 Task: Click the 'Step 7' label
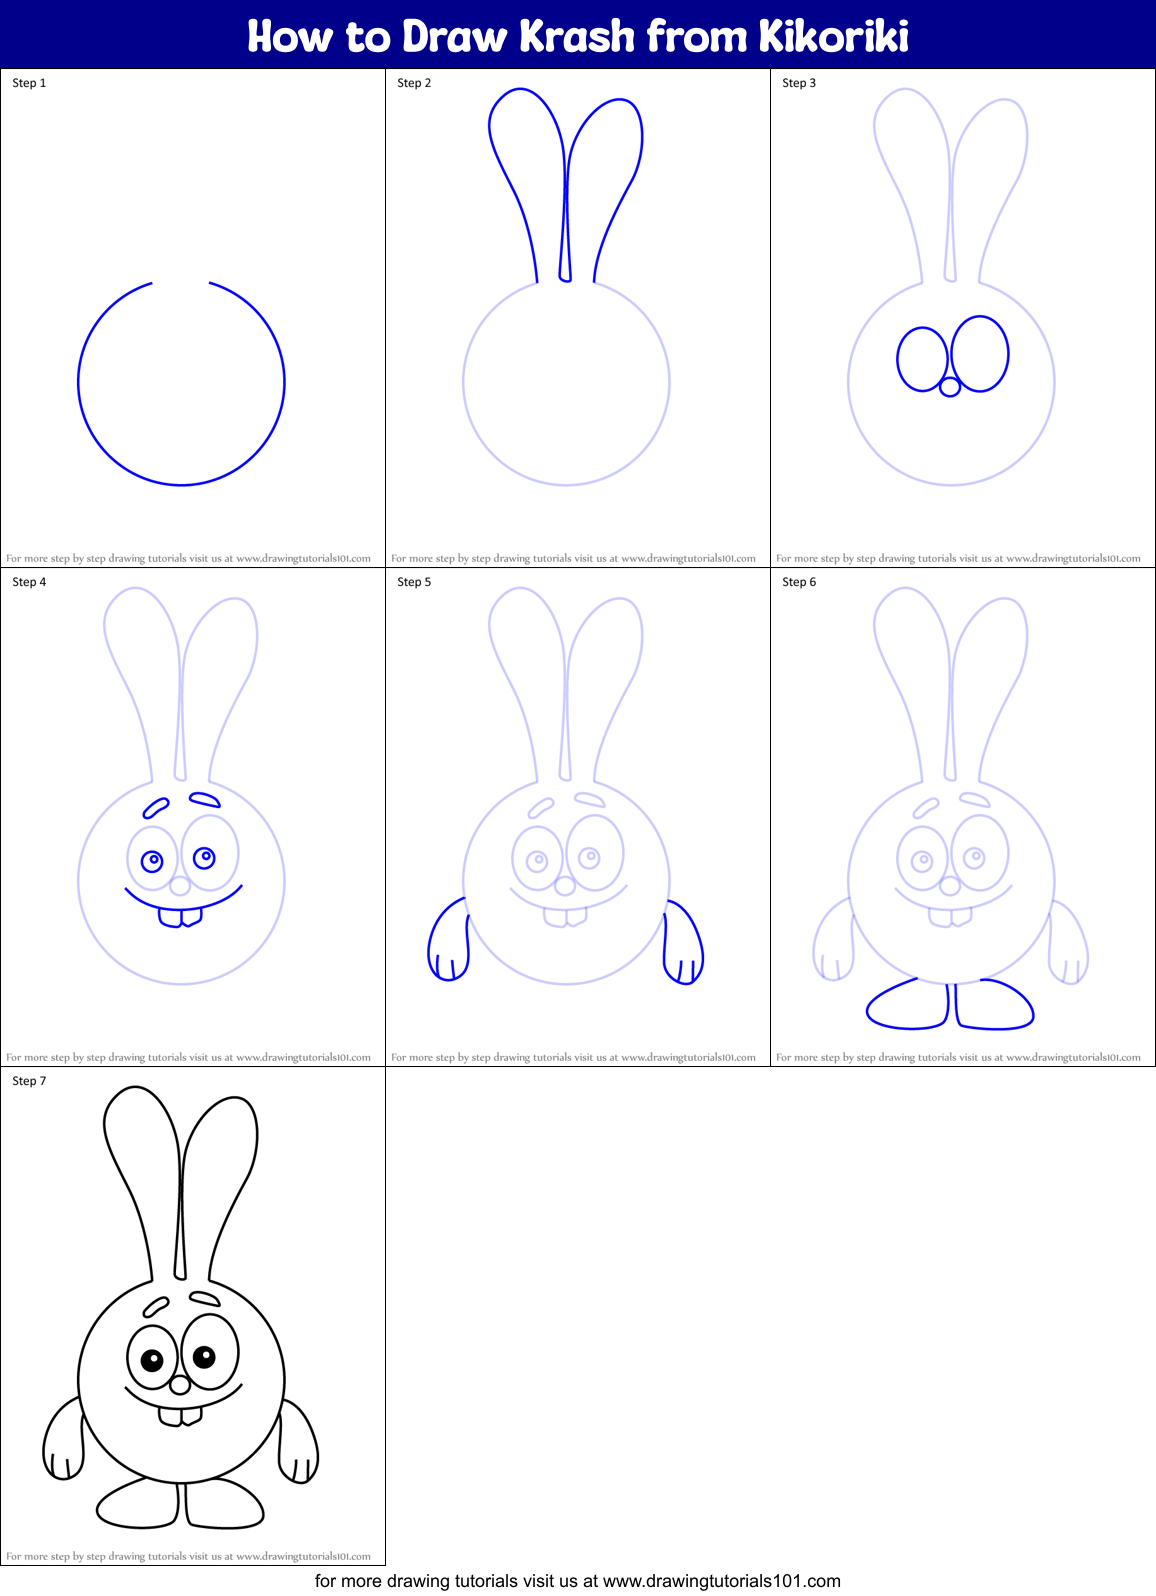coord(29,1081)
